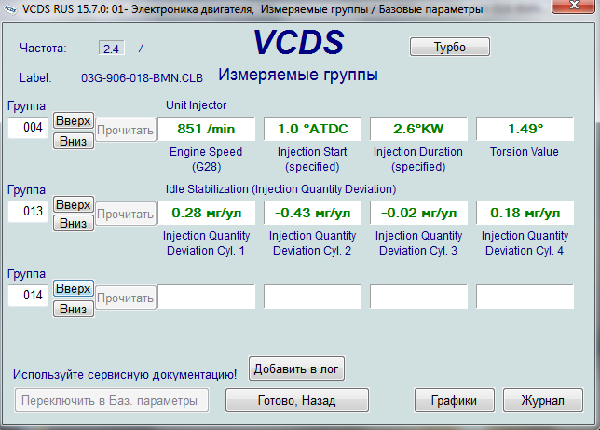Click the -0.43 мг/уп Cyl. 2 deviation value

[313, 212]
